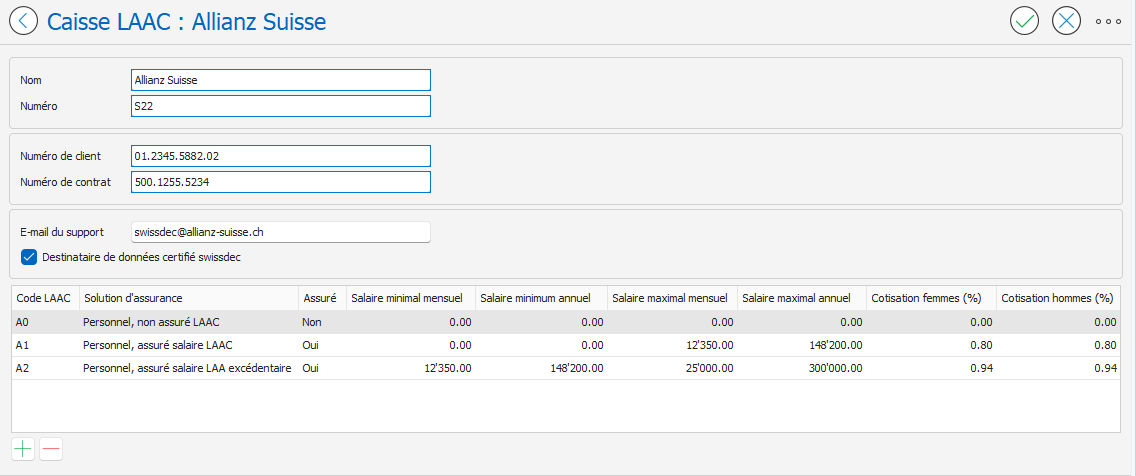The image size is (1136, 476).
Task: Select A2 maximal monthly salary 25'000.00
Action: point(672,368)
